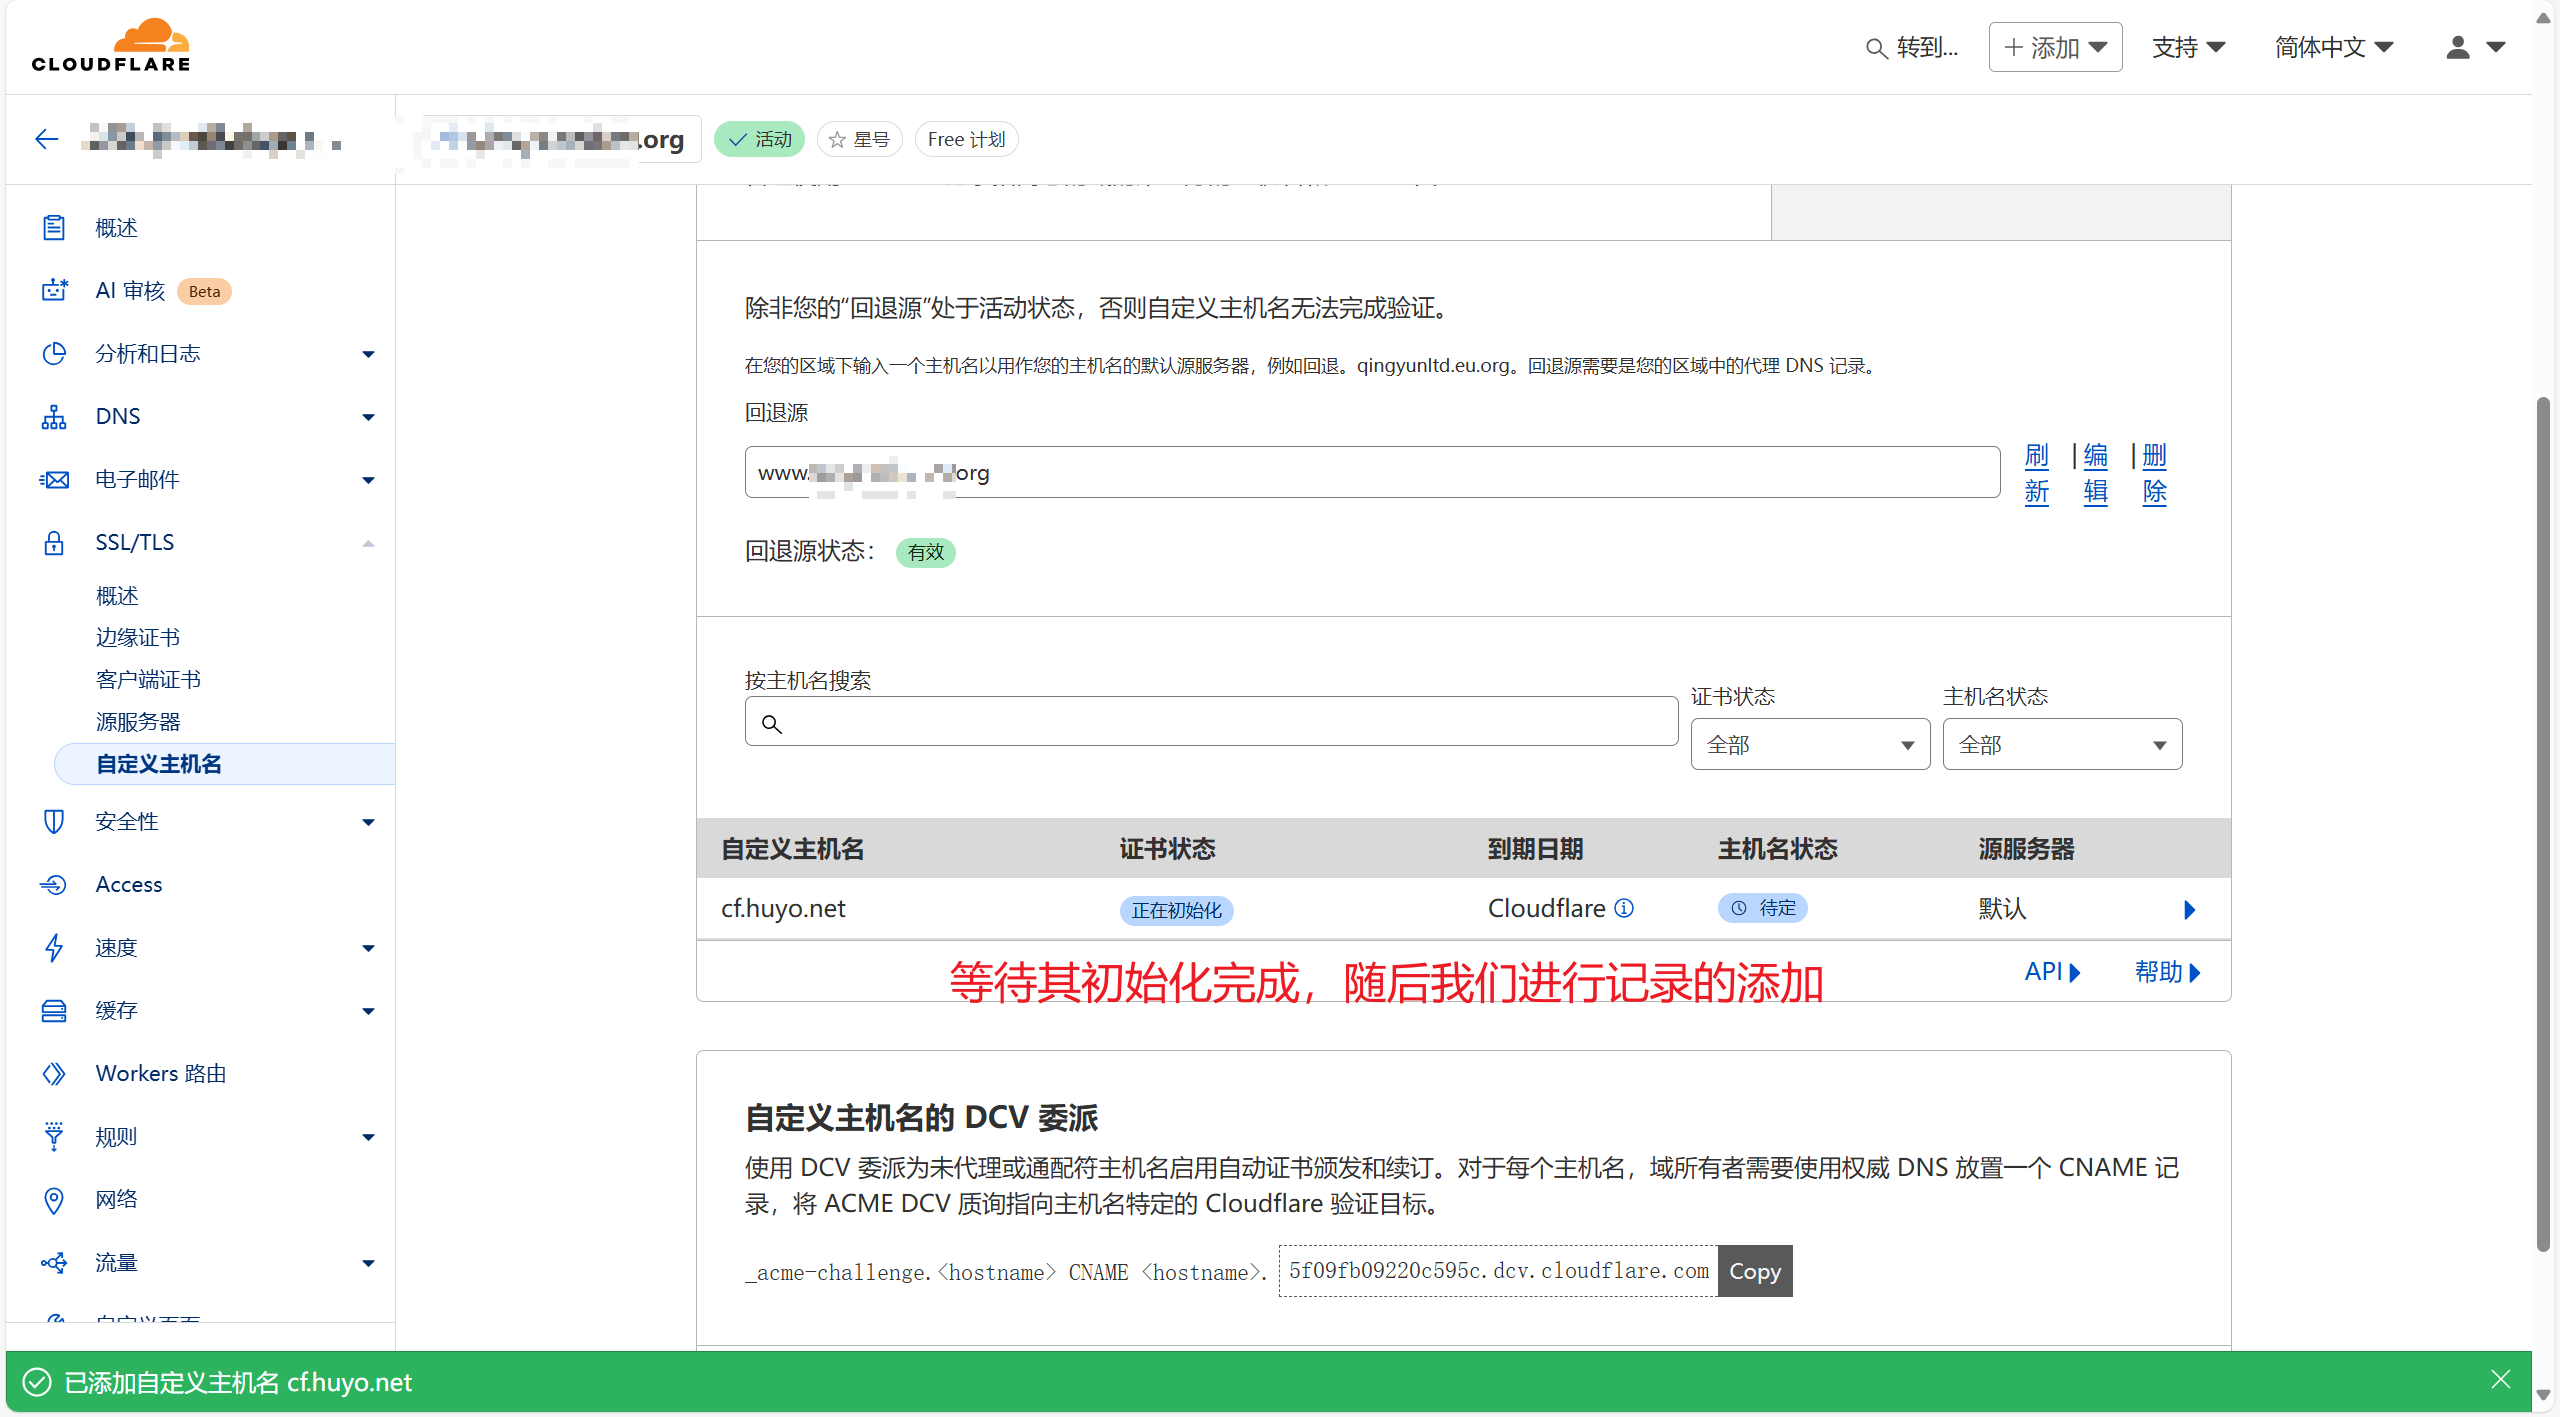Expand the DNS section arrow
The height and width of the screenshot is (1417, 2560).
pyautogui.click(x=368, y=418)
